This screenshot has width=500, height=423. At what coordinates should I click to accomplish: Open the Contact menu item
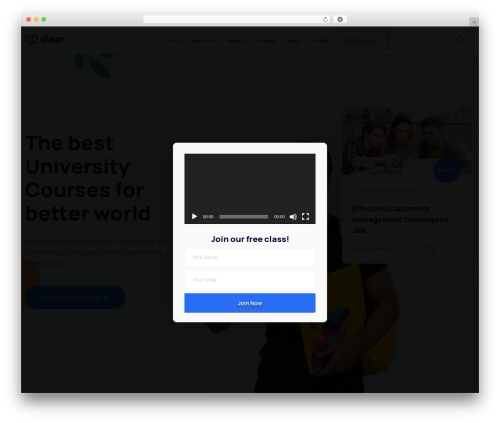(319, 41)
